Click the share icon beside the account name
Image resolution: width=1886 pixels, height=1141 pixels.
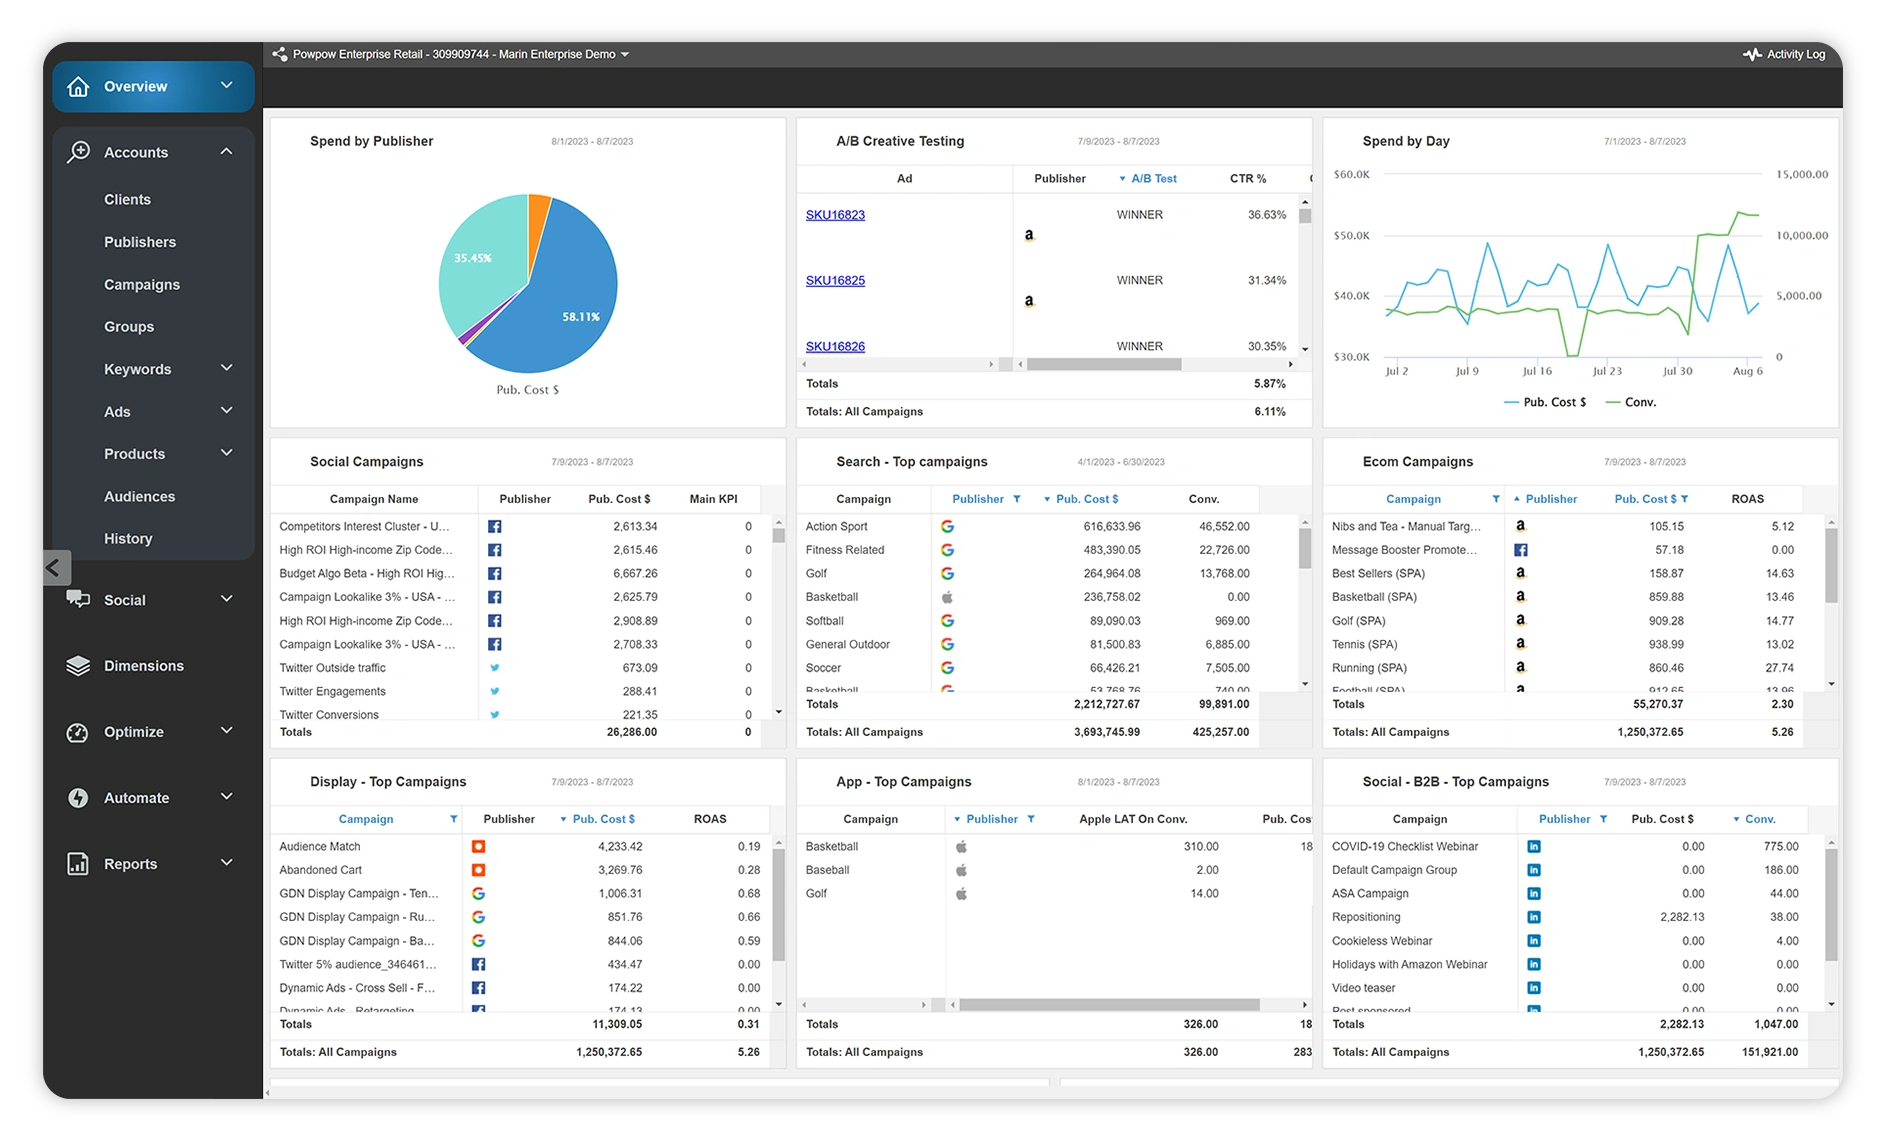click(x=279, y=54)
